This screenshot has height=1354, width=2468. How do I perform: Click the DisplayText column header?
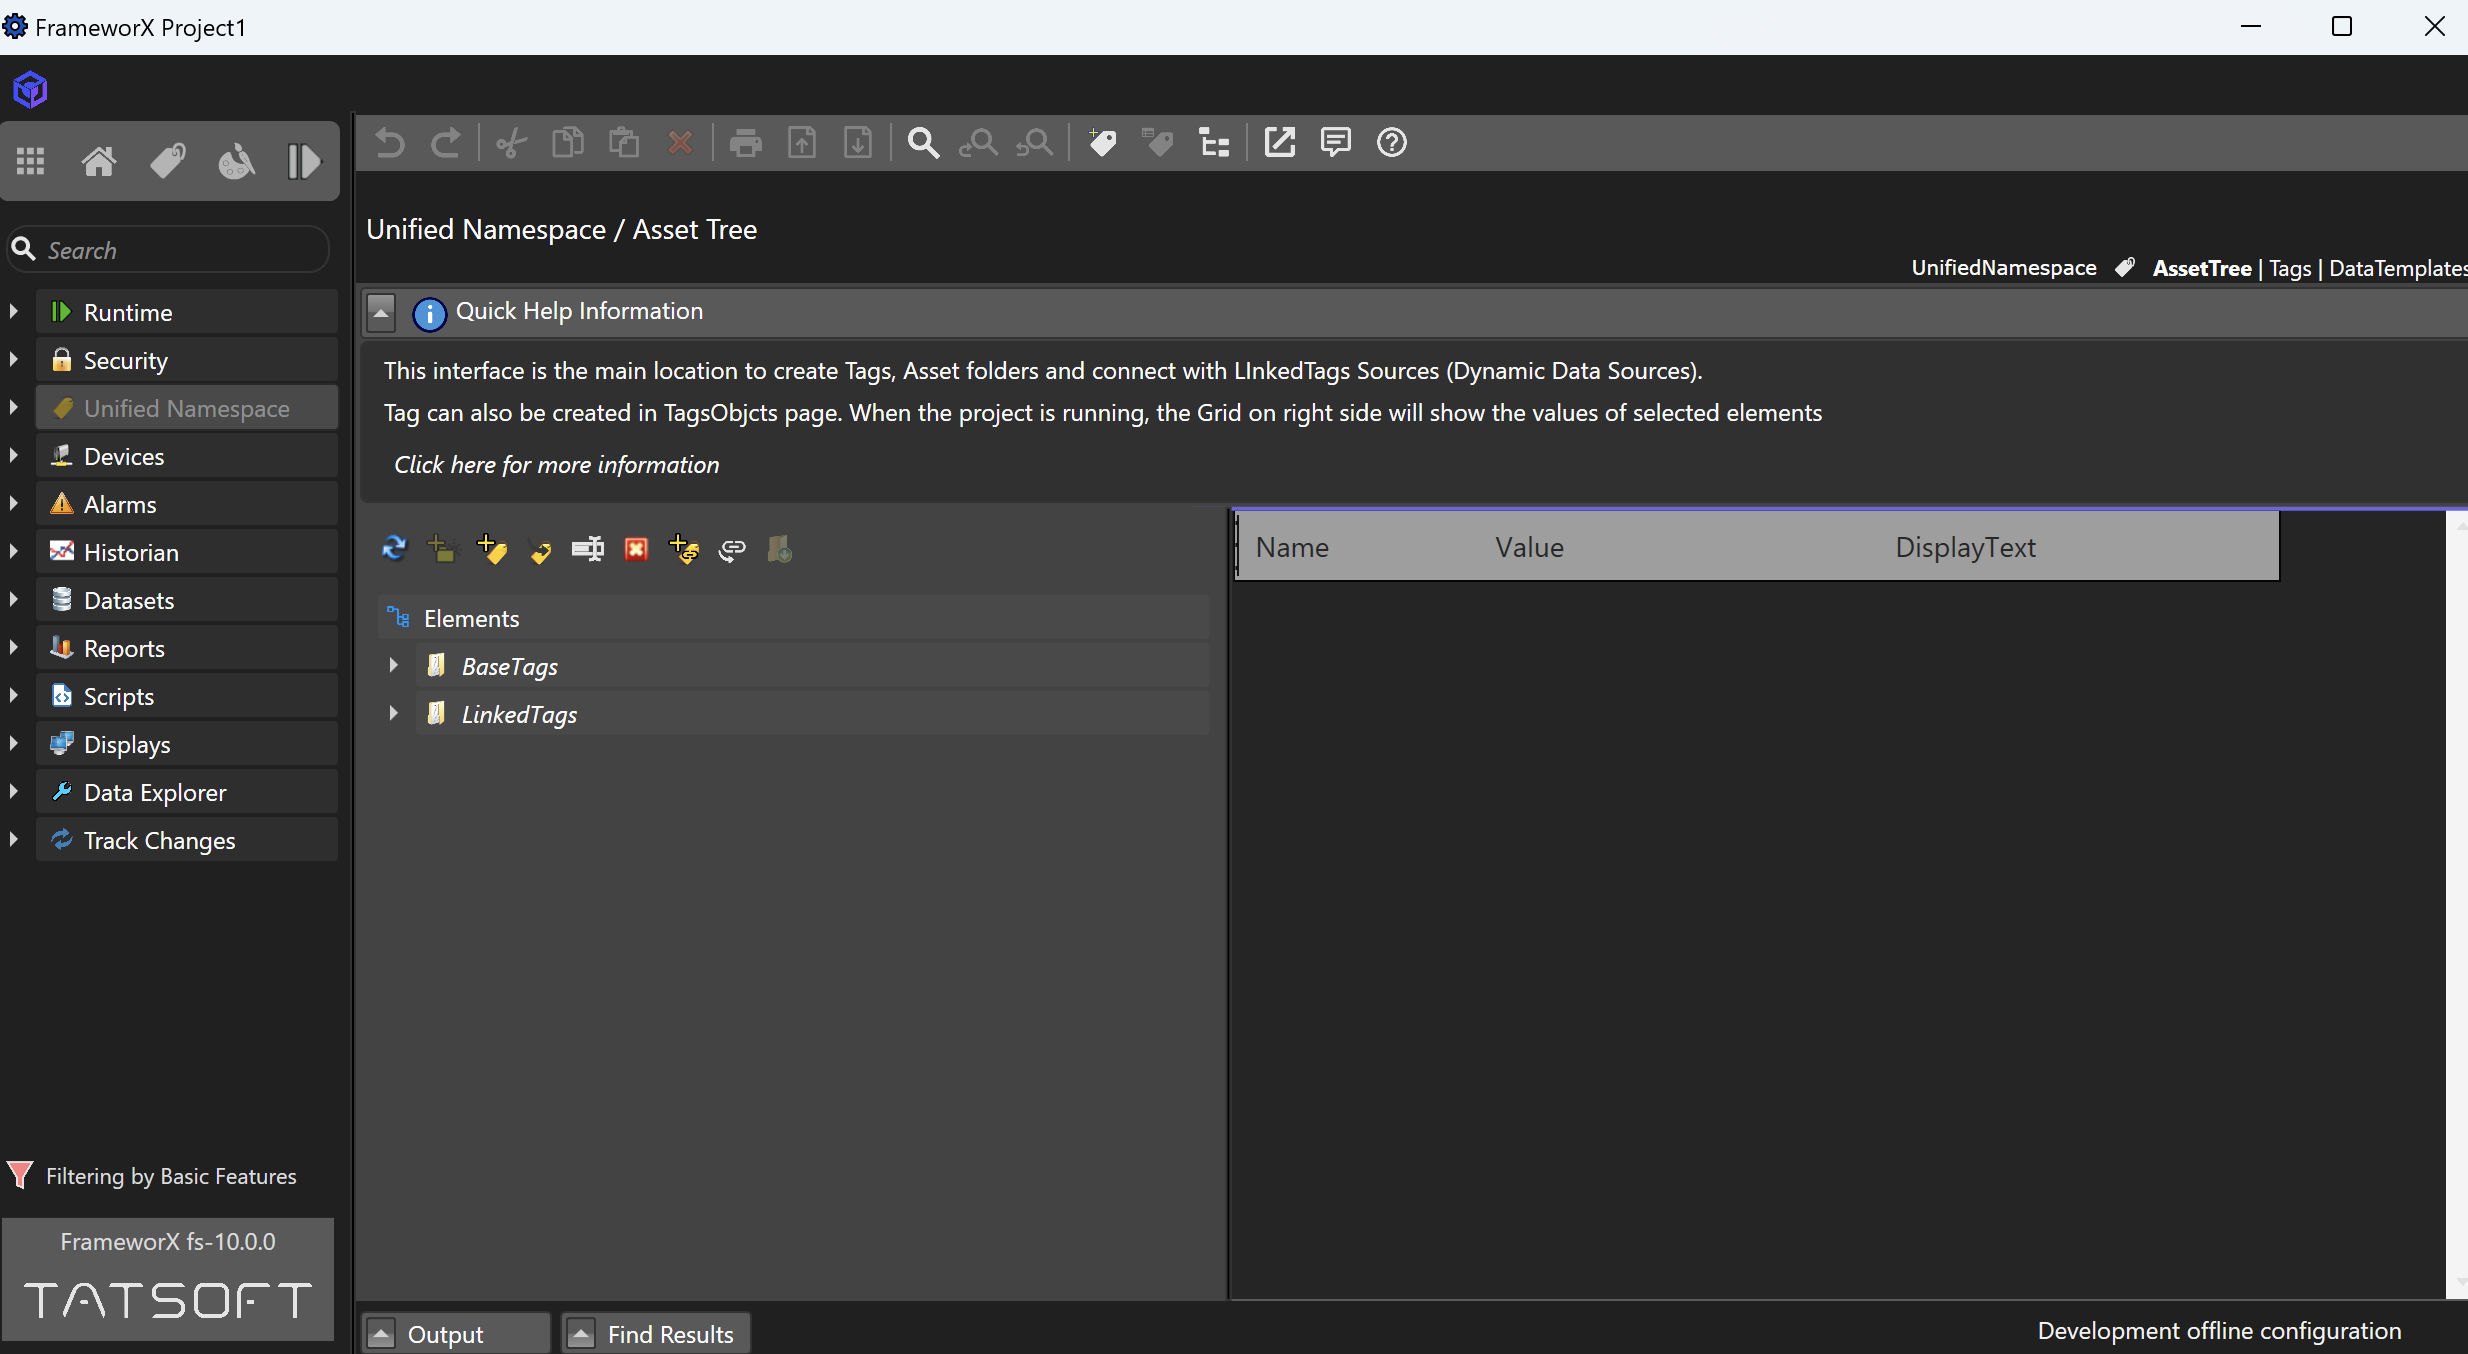click(1965, 548)
